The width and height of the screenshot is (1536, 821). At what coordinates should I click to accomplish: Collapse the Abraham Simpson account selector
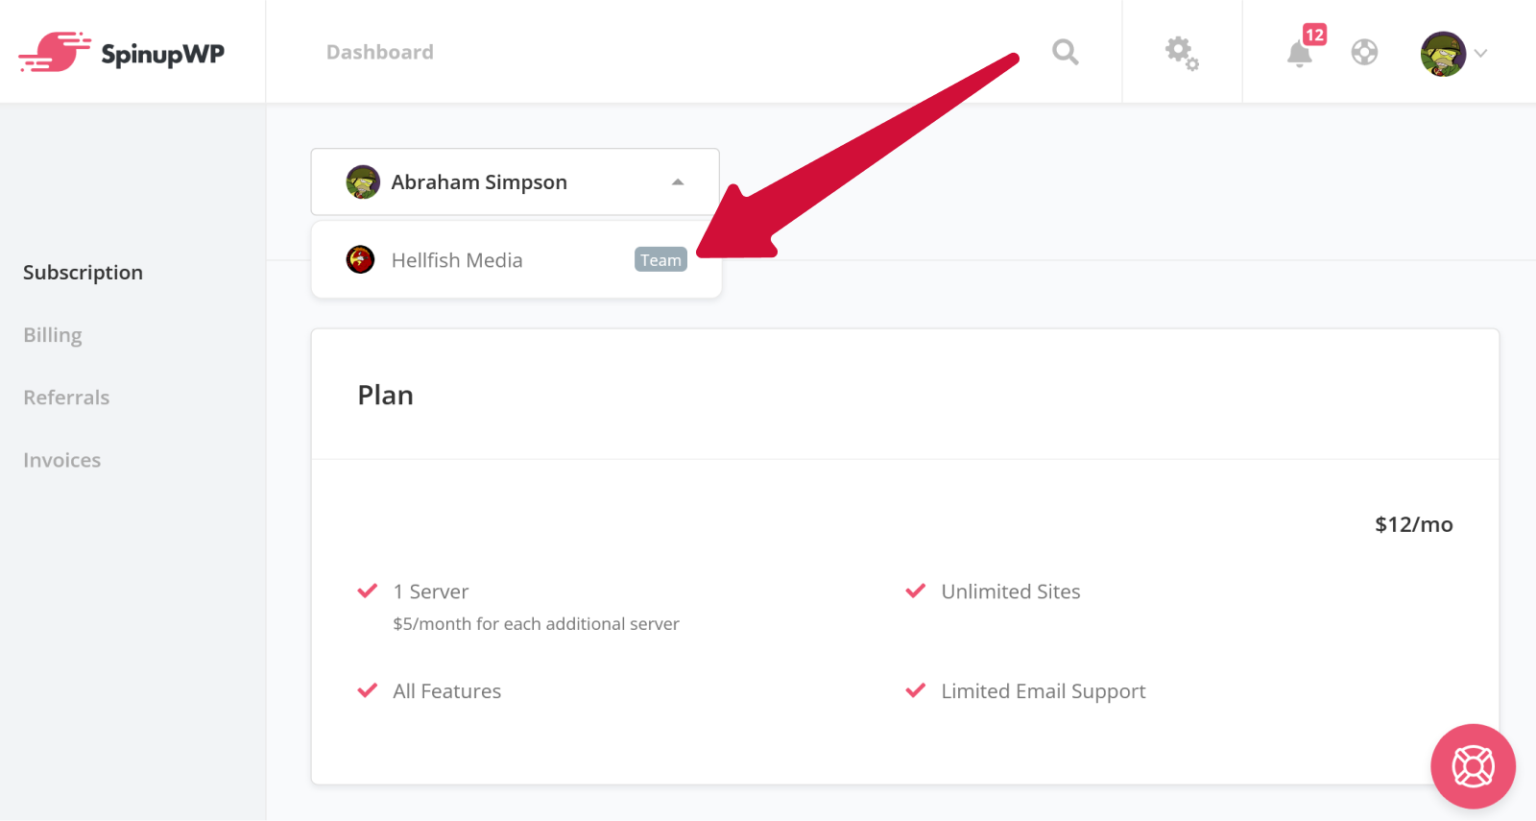pos(677,181)
